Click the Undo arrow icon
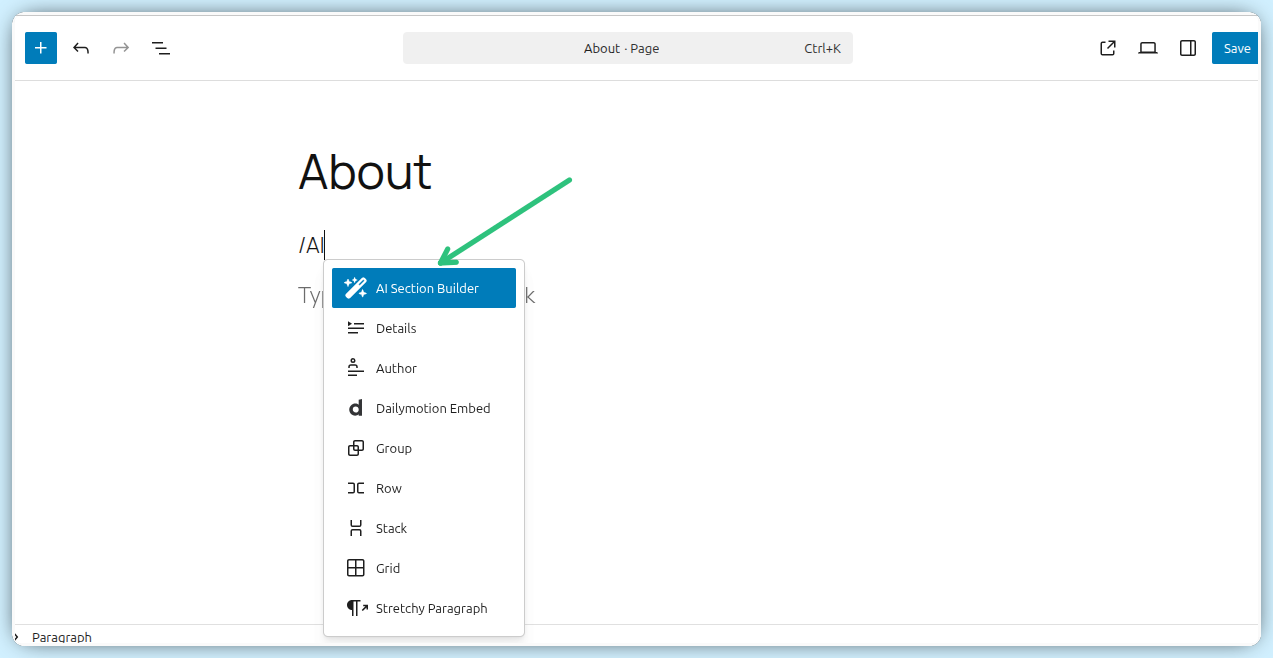 81,48
